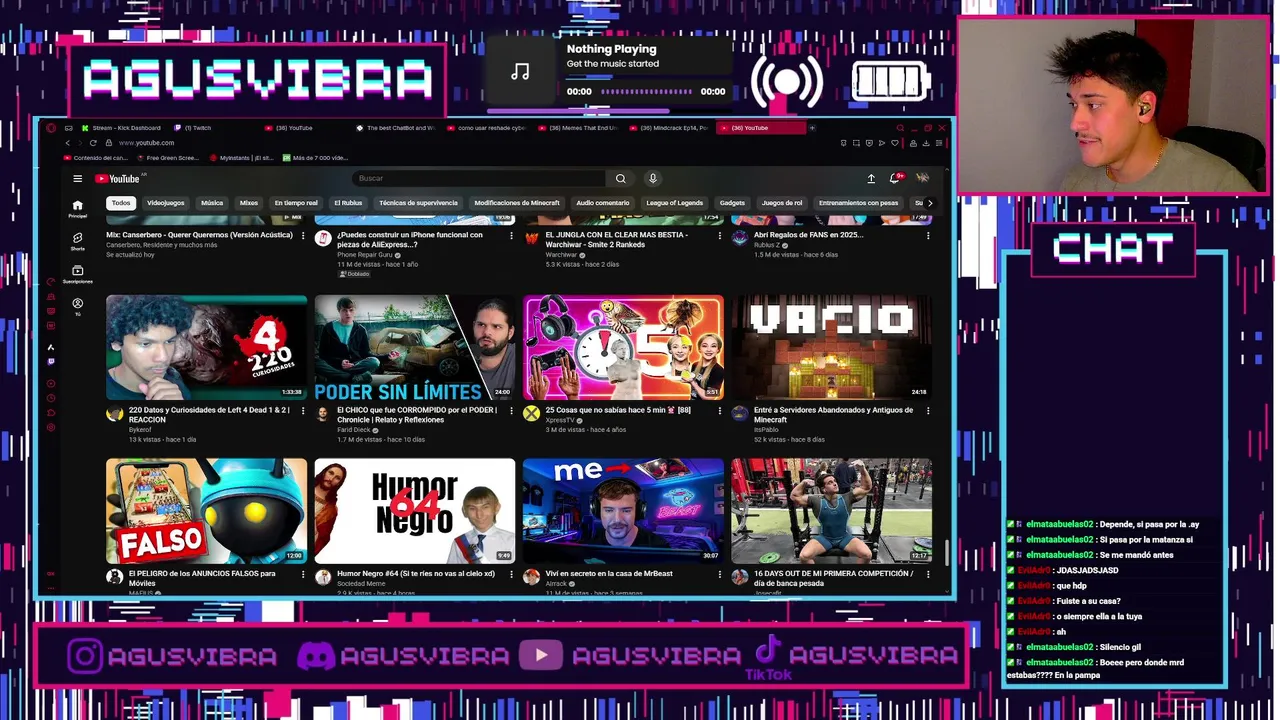This screenshot has height=720, width=1280.
Task: Open the YouTube hamburger guide menu
Action: (77, 179)
